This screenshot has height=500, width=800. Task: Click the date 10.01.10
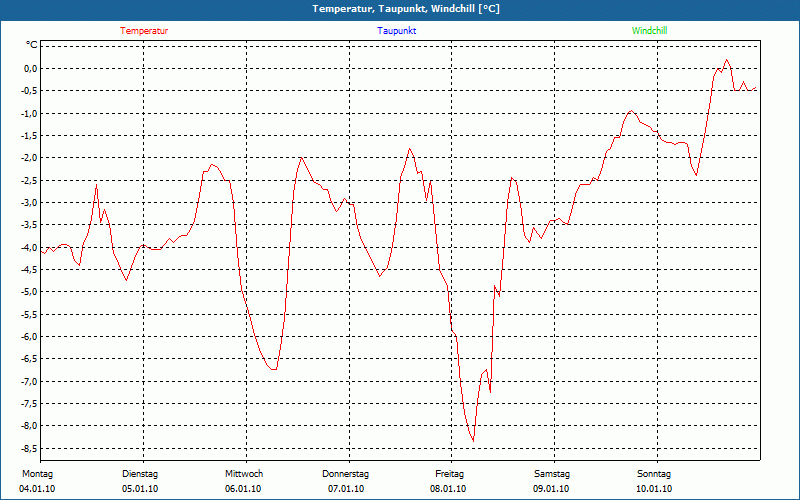coord(654,489)
